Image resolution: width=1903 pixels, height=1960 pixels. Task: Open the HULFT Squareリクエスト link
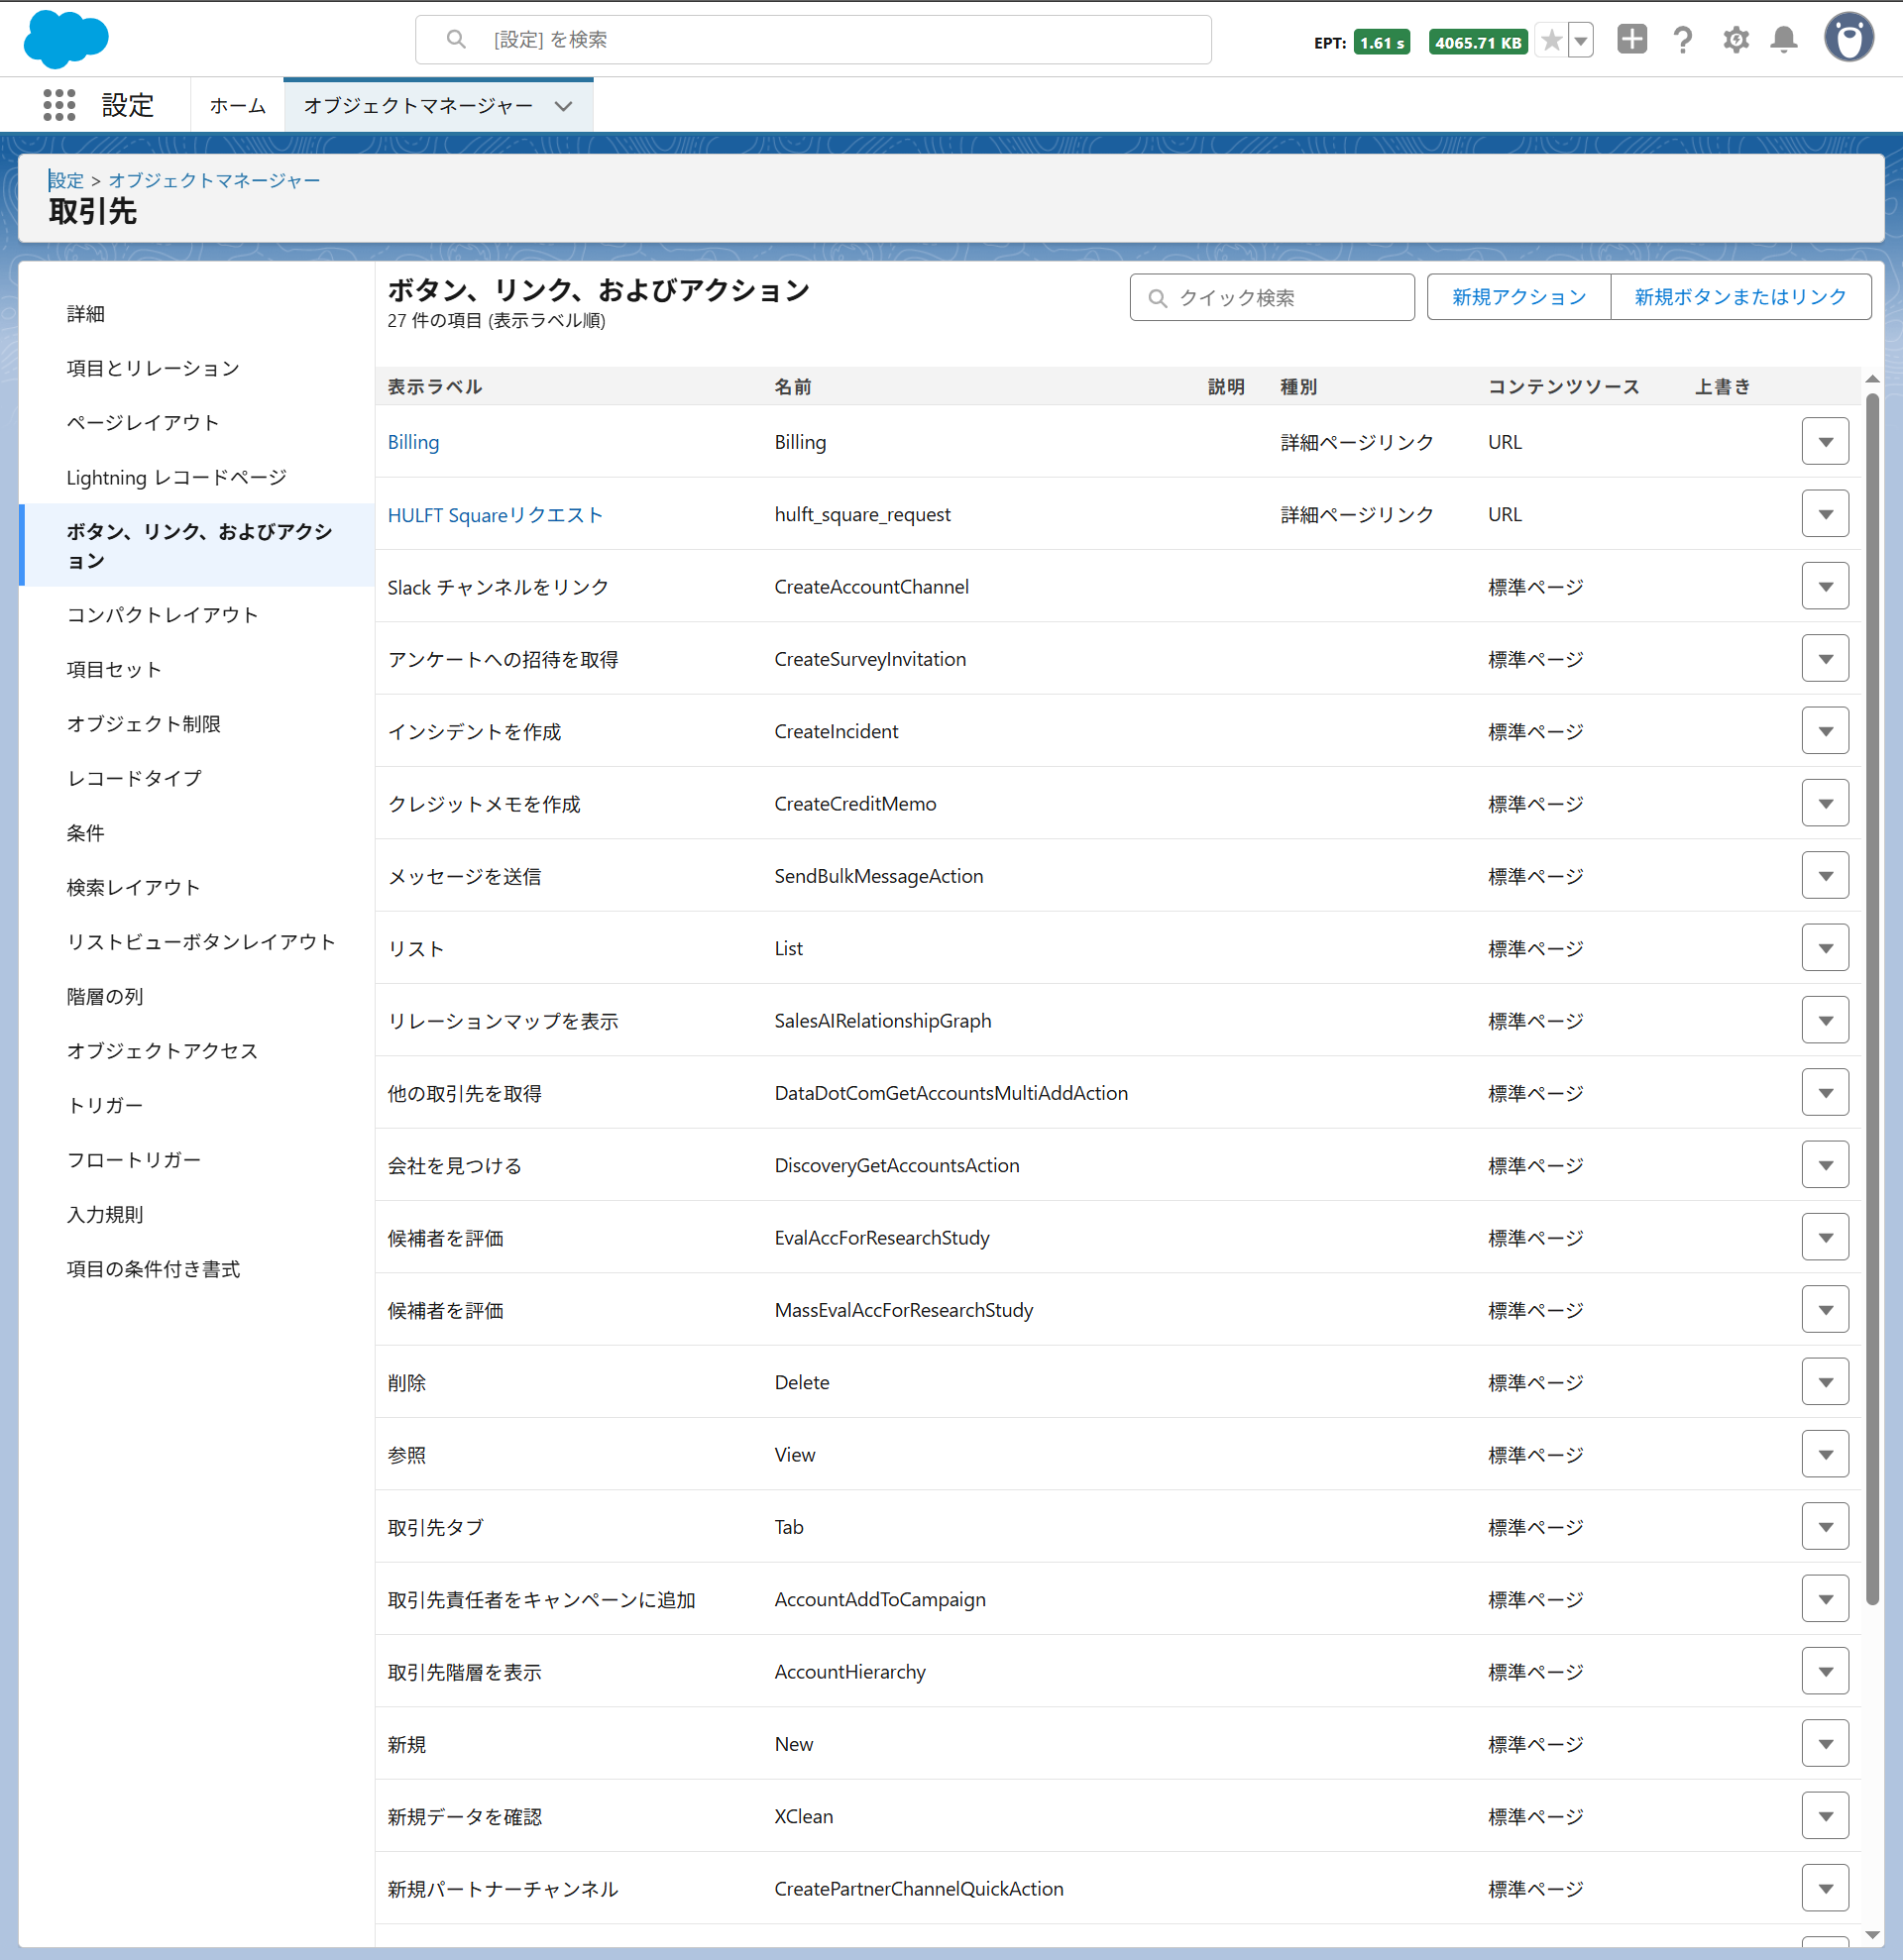(495, 515)
